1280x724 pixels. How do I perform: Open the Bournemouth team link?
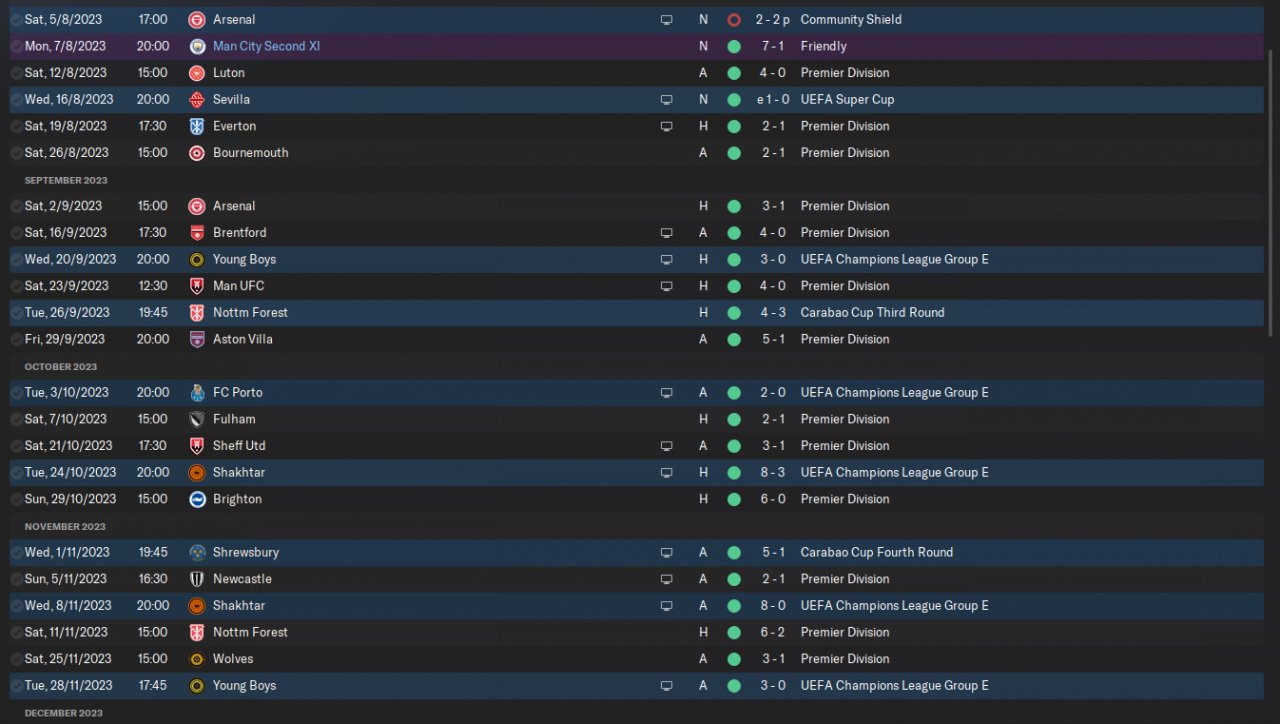[x=250, y=153]
